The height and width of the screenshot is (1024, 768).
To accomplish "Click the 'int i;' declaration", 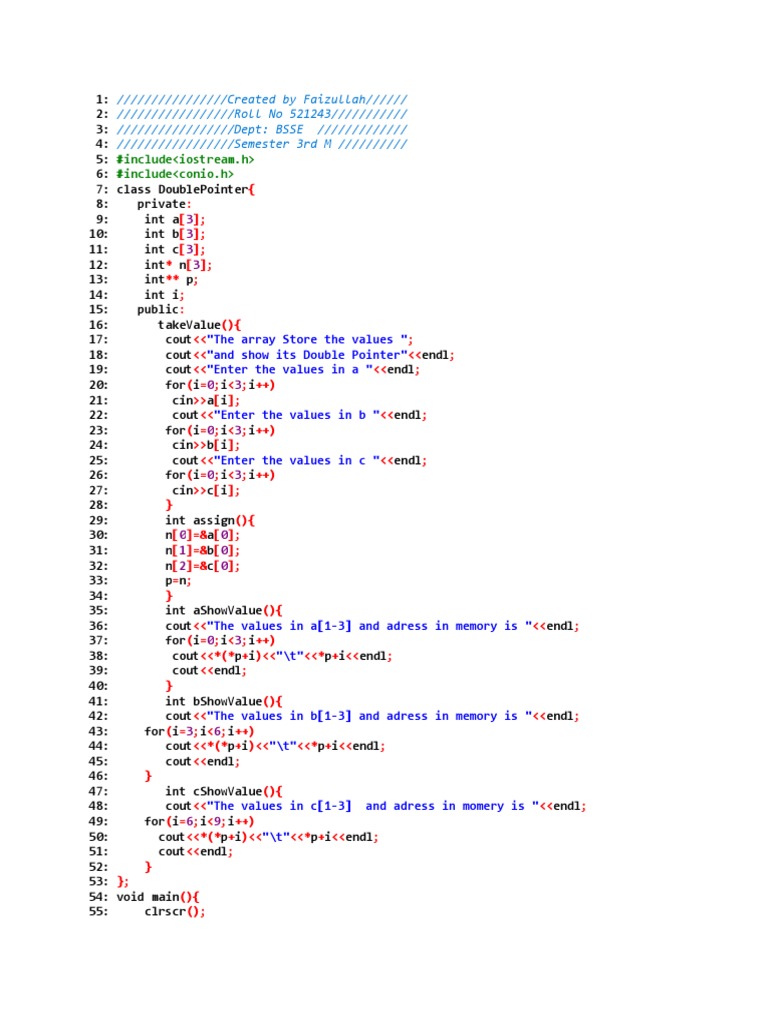I will point(165,295).
